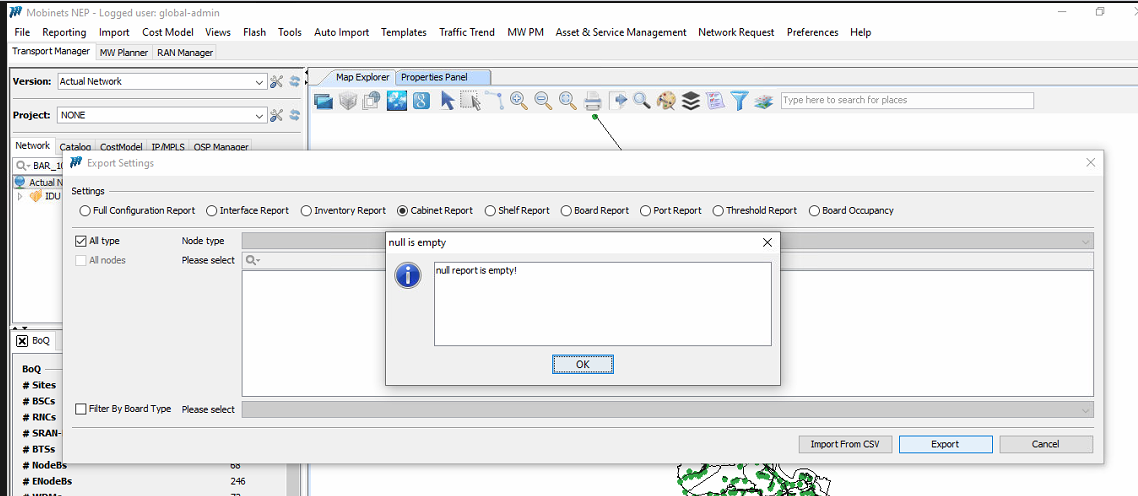Enable the Filter By Board Type checkbox
Viewport: 1138px width, 496px height.
(81, 409)
